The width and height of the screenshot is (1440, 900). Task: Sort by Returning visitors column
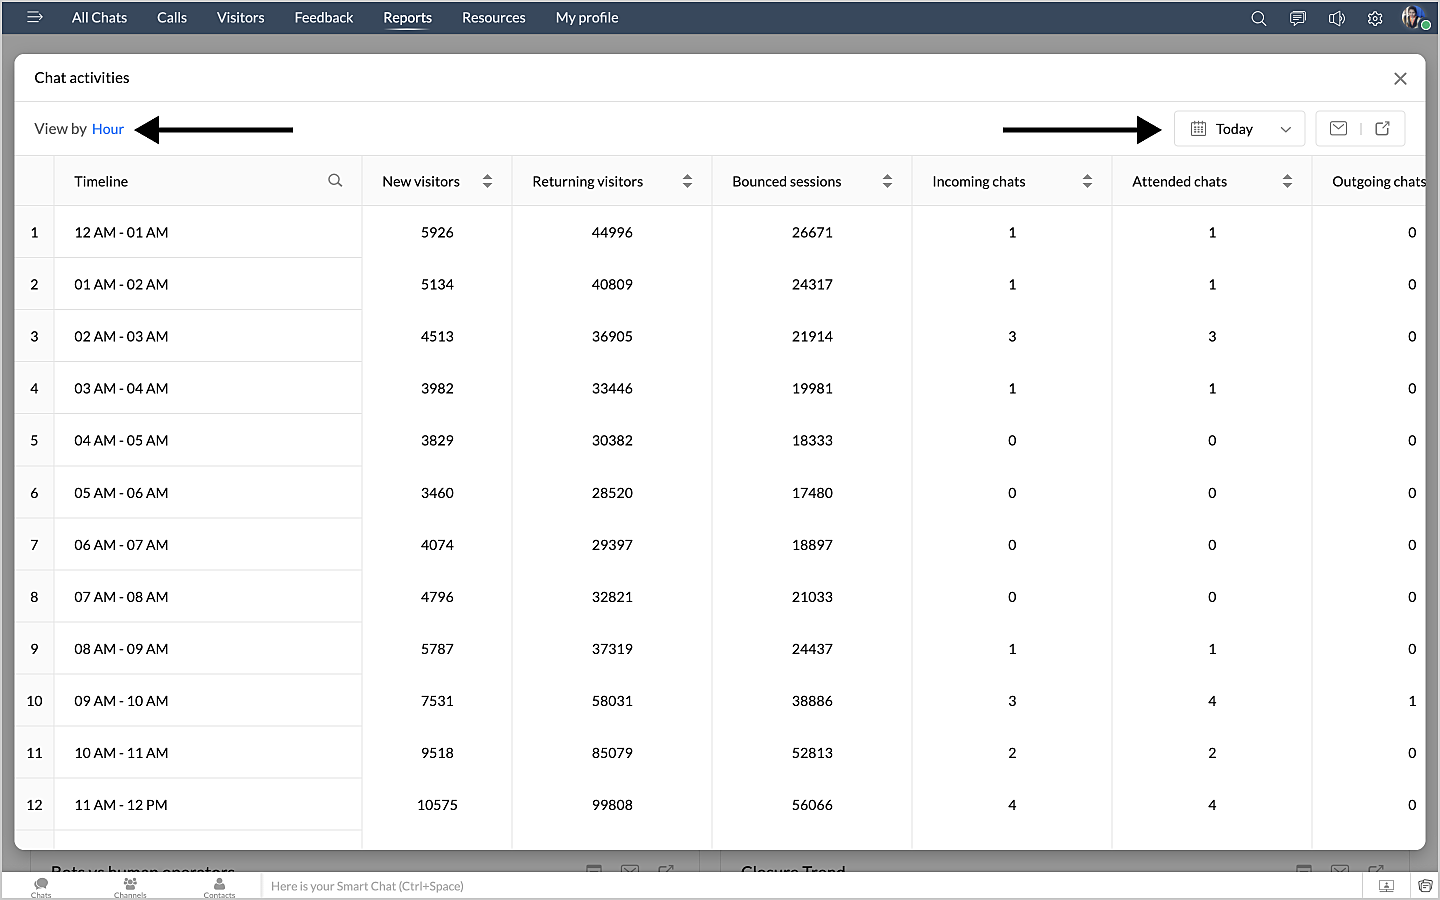pos(687,181)
